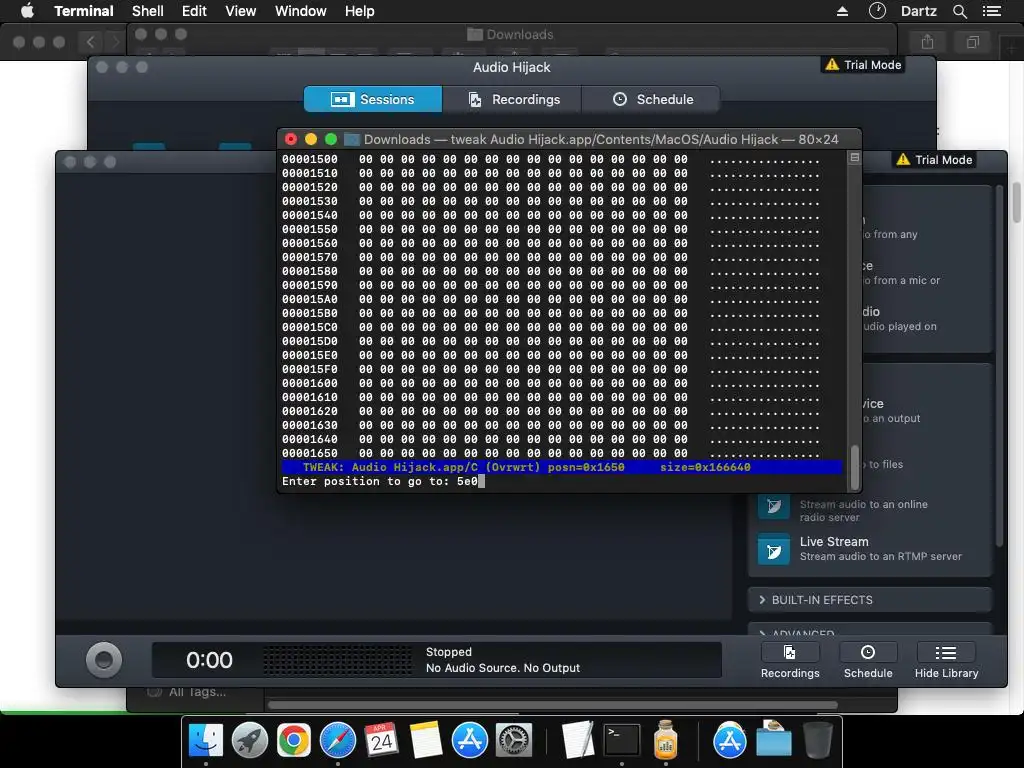Click the Live Stream block icon

point(774,549)
